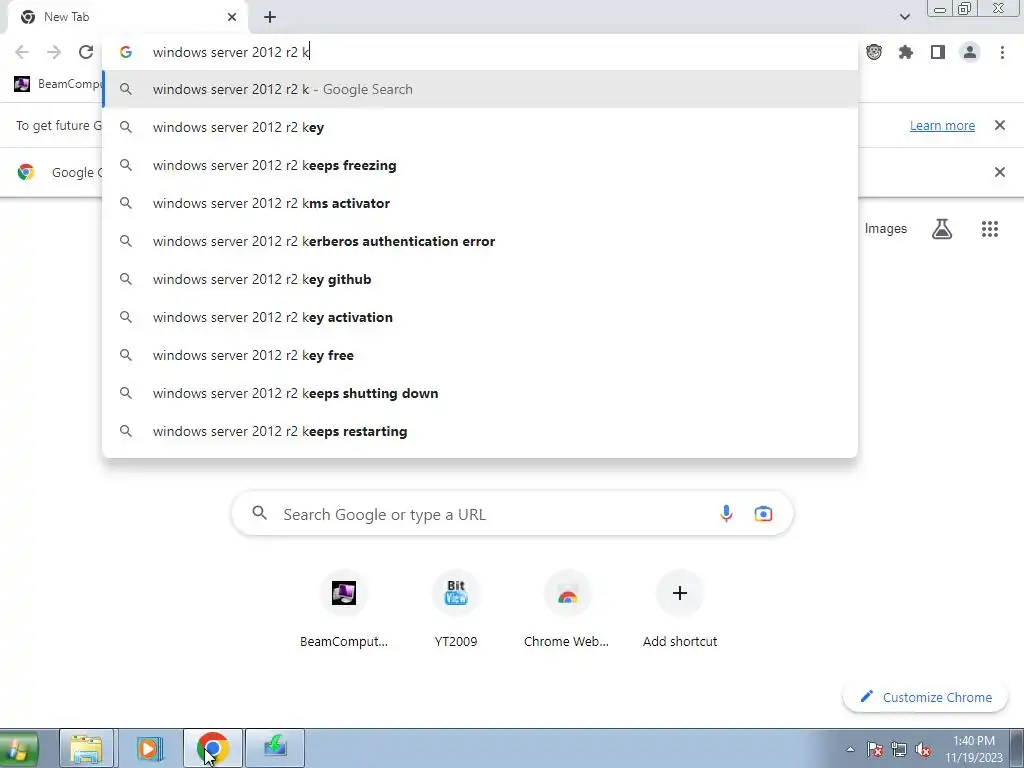Choose suggestion 'windows server 2012 r2 key'

(x=480, y=127)
